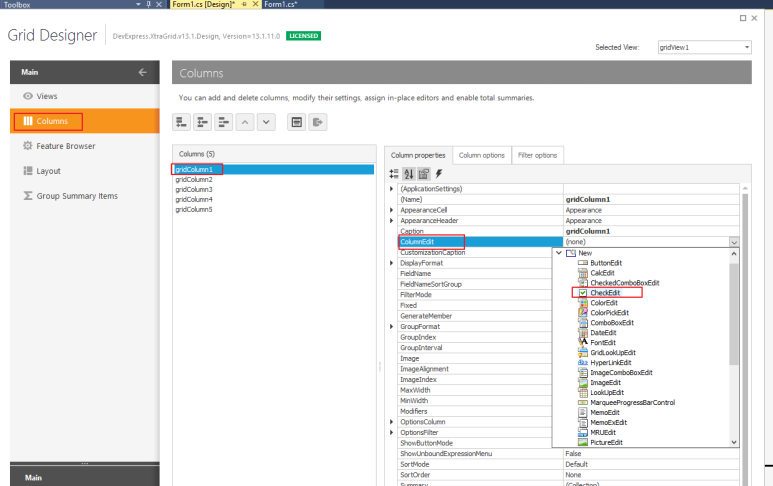Select gridColumn2 in the columns list

point(194,179)
